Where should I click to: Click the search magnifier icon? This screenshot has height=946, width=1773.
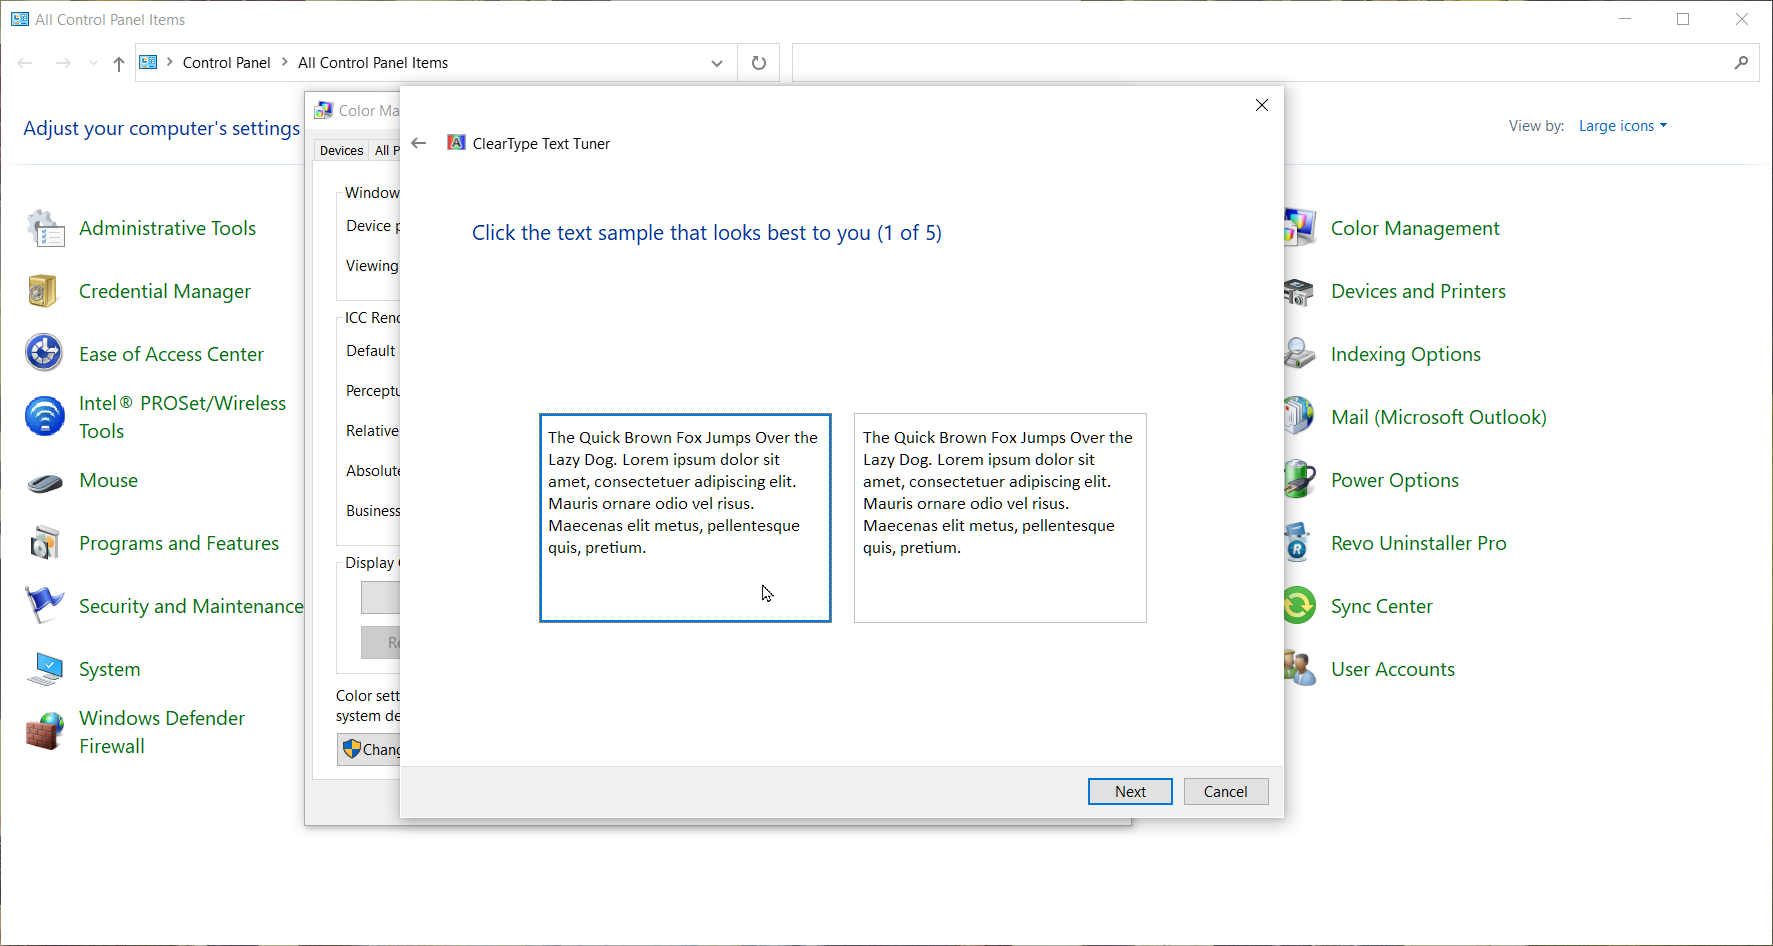[x=1741, y=63]
